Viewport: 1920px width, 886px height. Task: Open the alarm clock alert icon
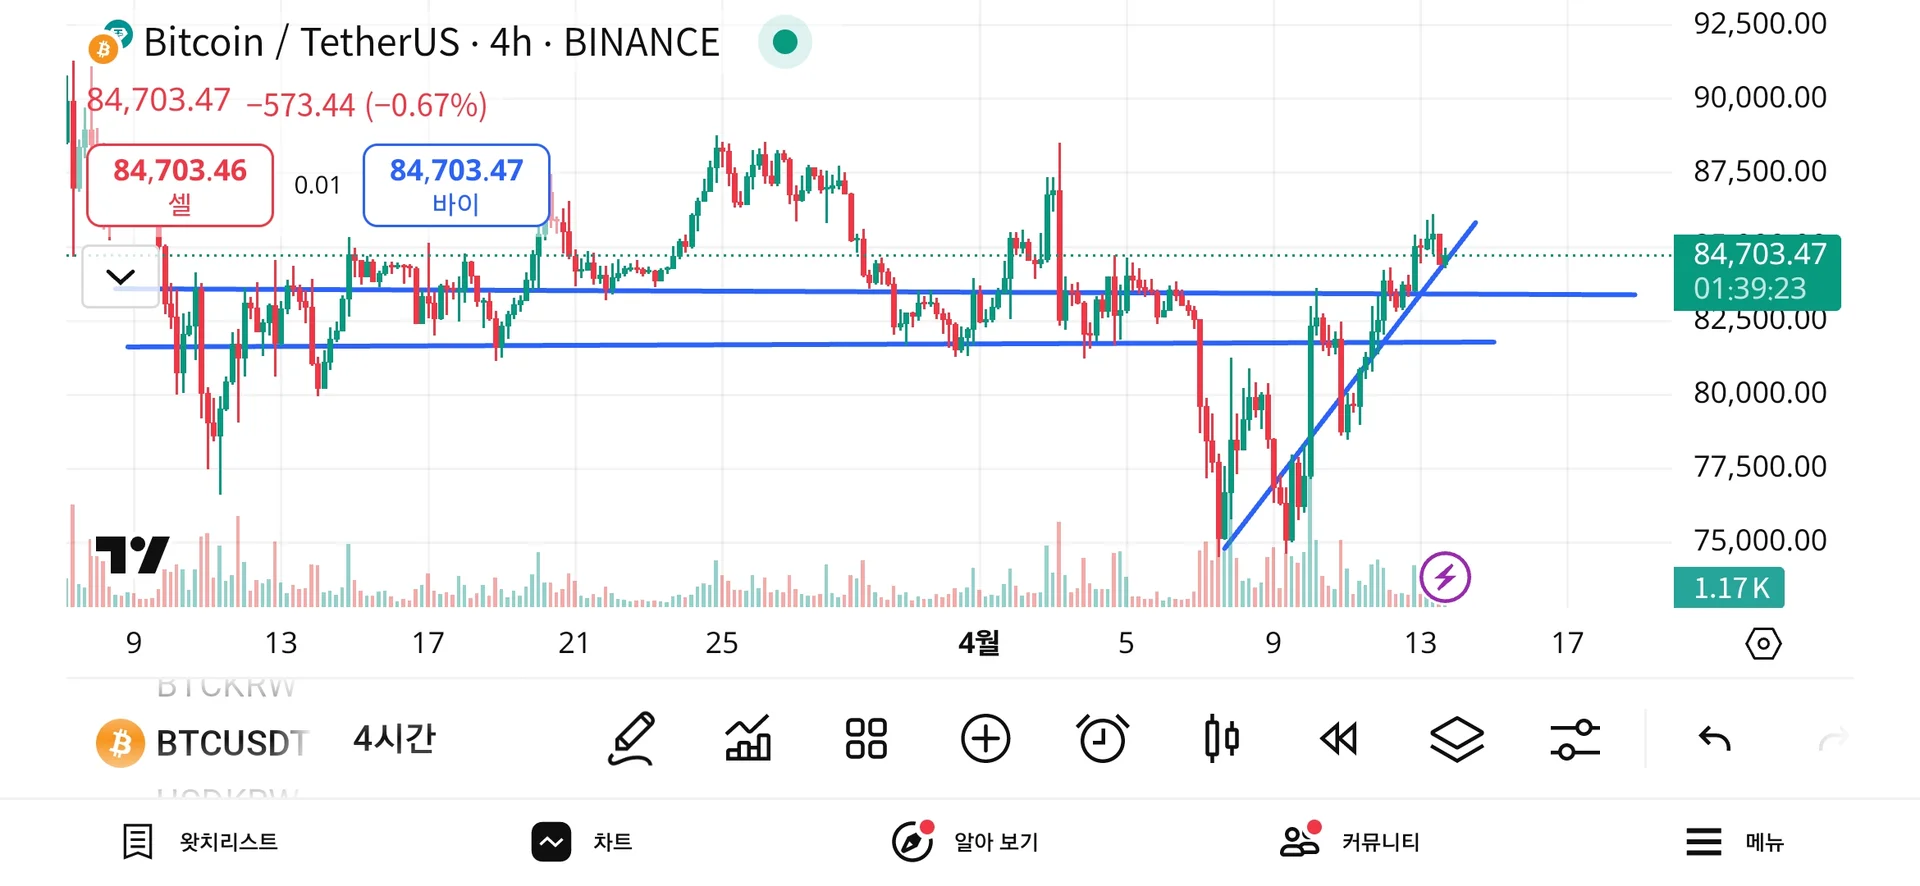(1103, 740)
